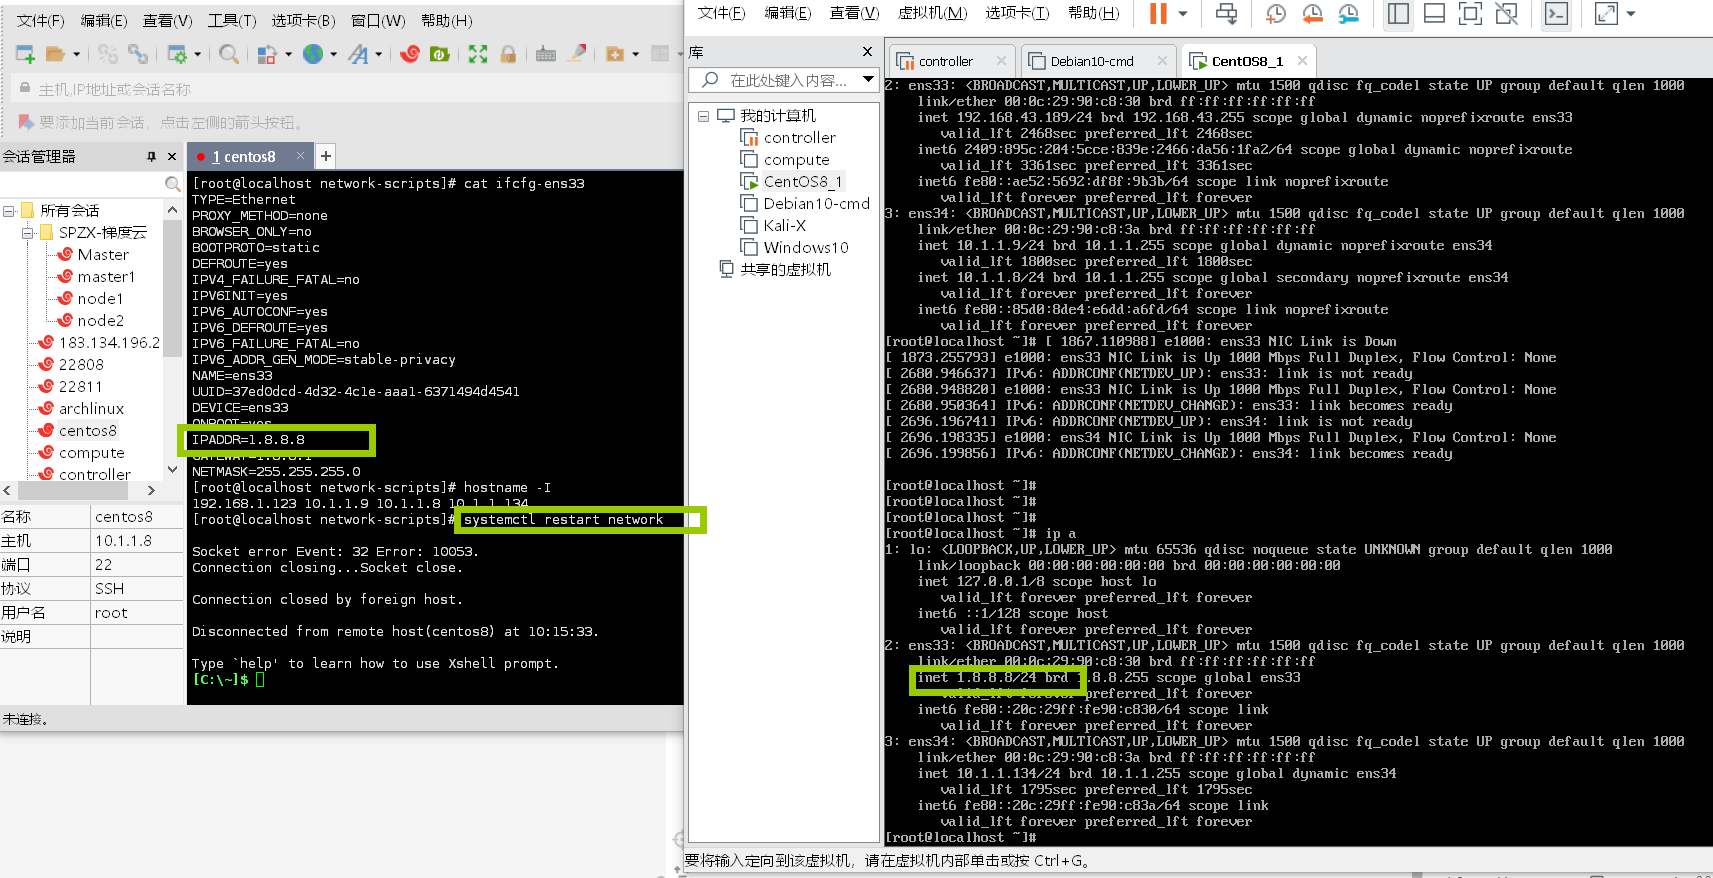The image size is (1713, 878).
Task: Toggle the library sidebar view icon in VMware
Action: [x=1398, y=13]
